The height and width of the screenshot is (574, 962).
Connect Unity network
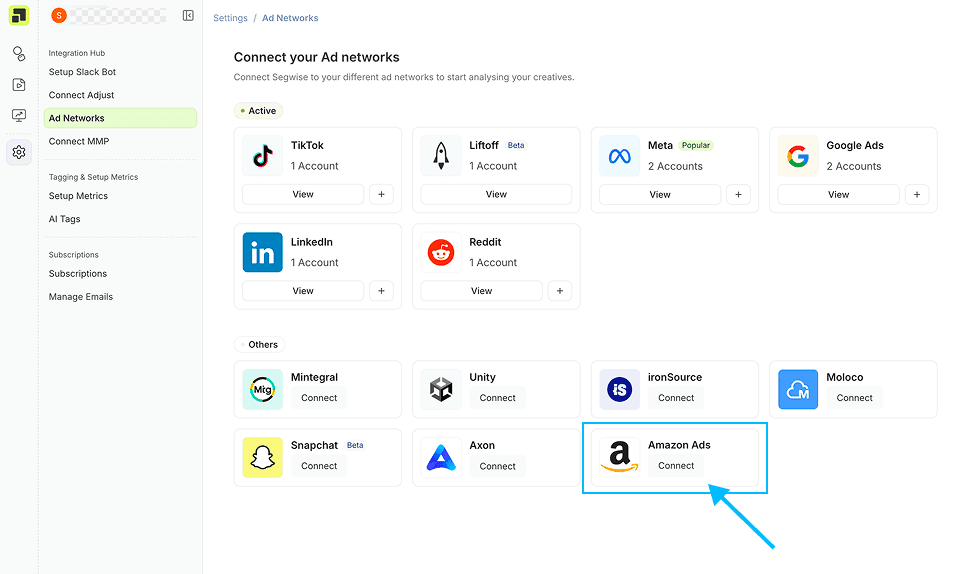[498, 398]
